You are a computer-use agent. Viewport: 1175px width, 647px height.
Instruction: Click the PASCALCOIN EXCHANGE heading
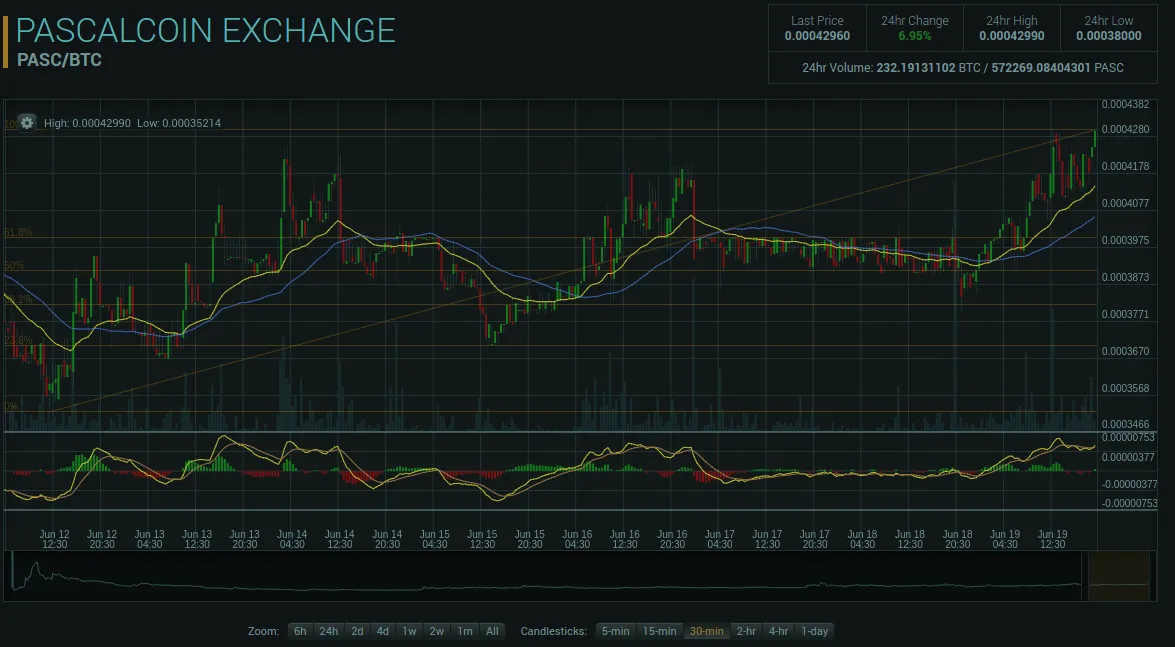pyautogui.click(x=205, y=31)
